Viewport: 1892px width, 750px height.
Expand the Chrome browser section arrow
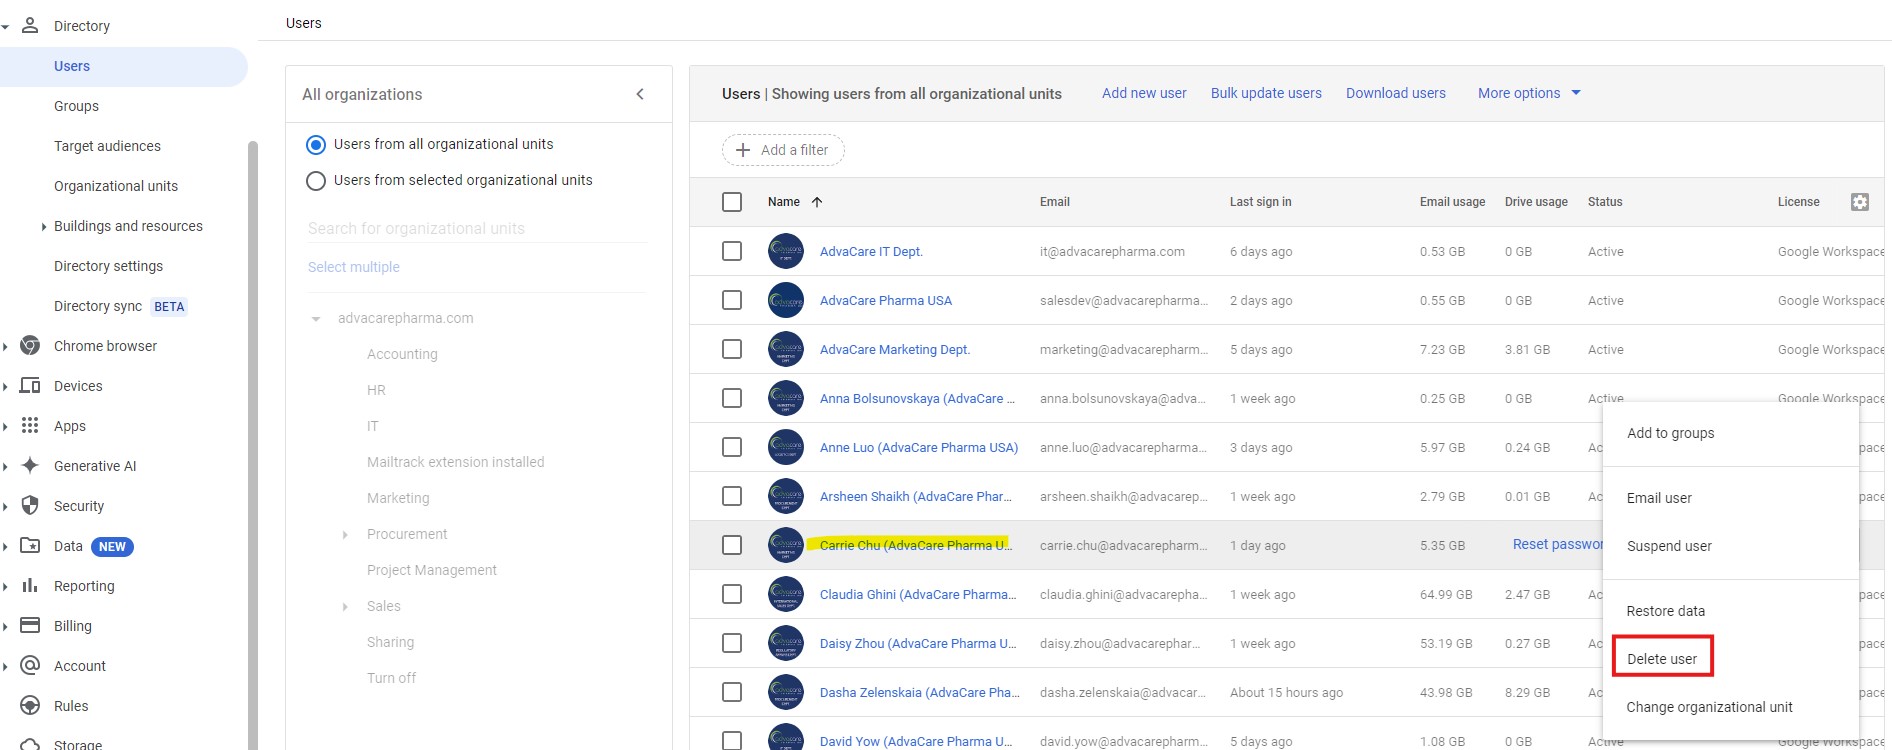5,347
